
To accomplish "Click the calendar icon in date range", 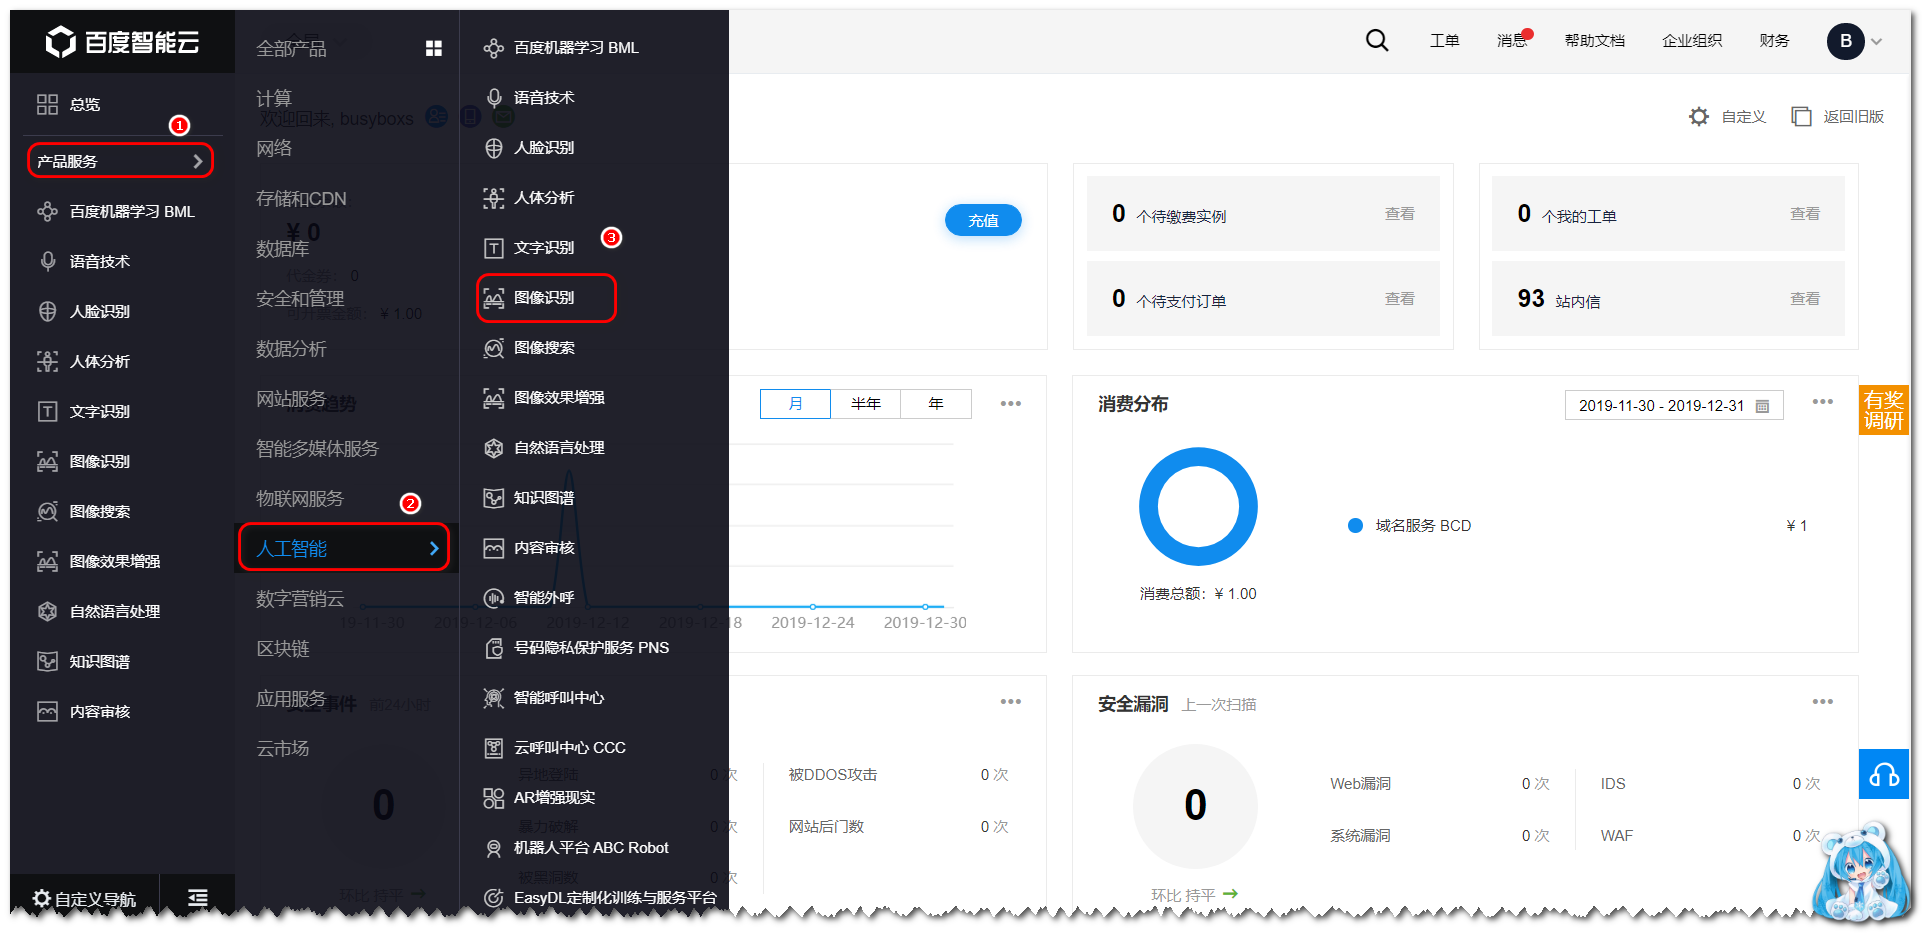I will (x=1763, y=406).
